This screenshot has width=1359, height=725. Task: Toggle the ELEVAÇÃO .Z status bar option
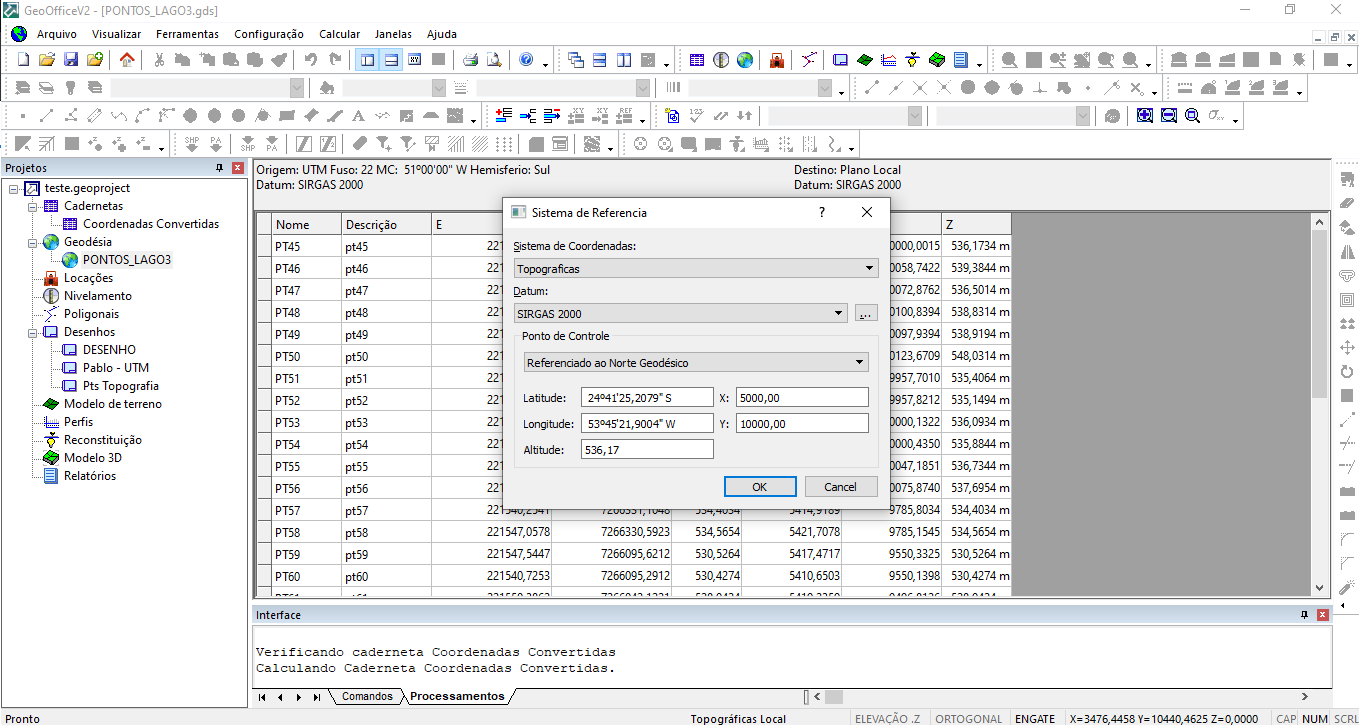(x=887, y=718)
